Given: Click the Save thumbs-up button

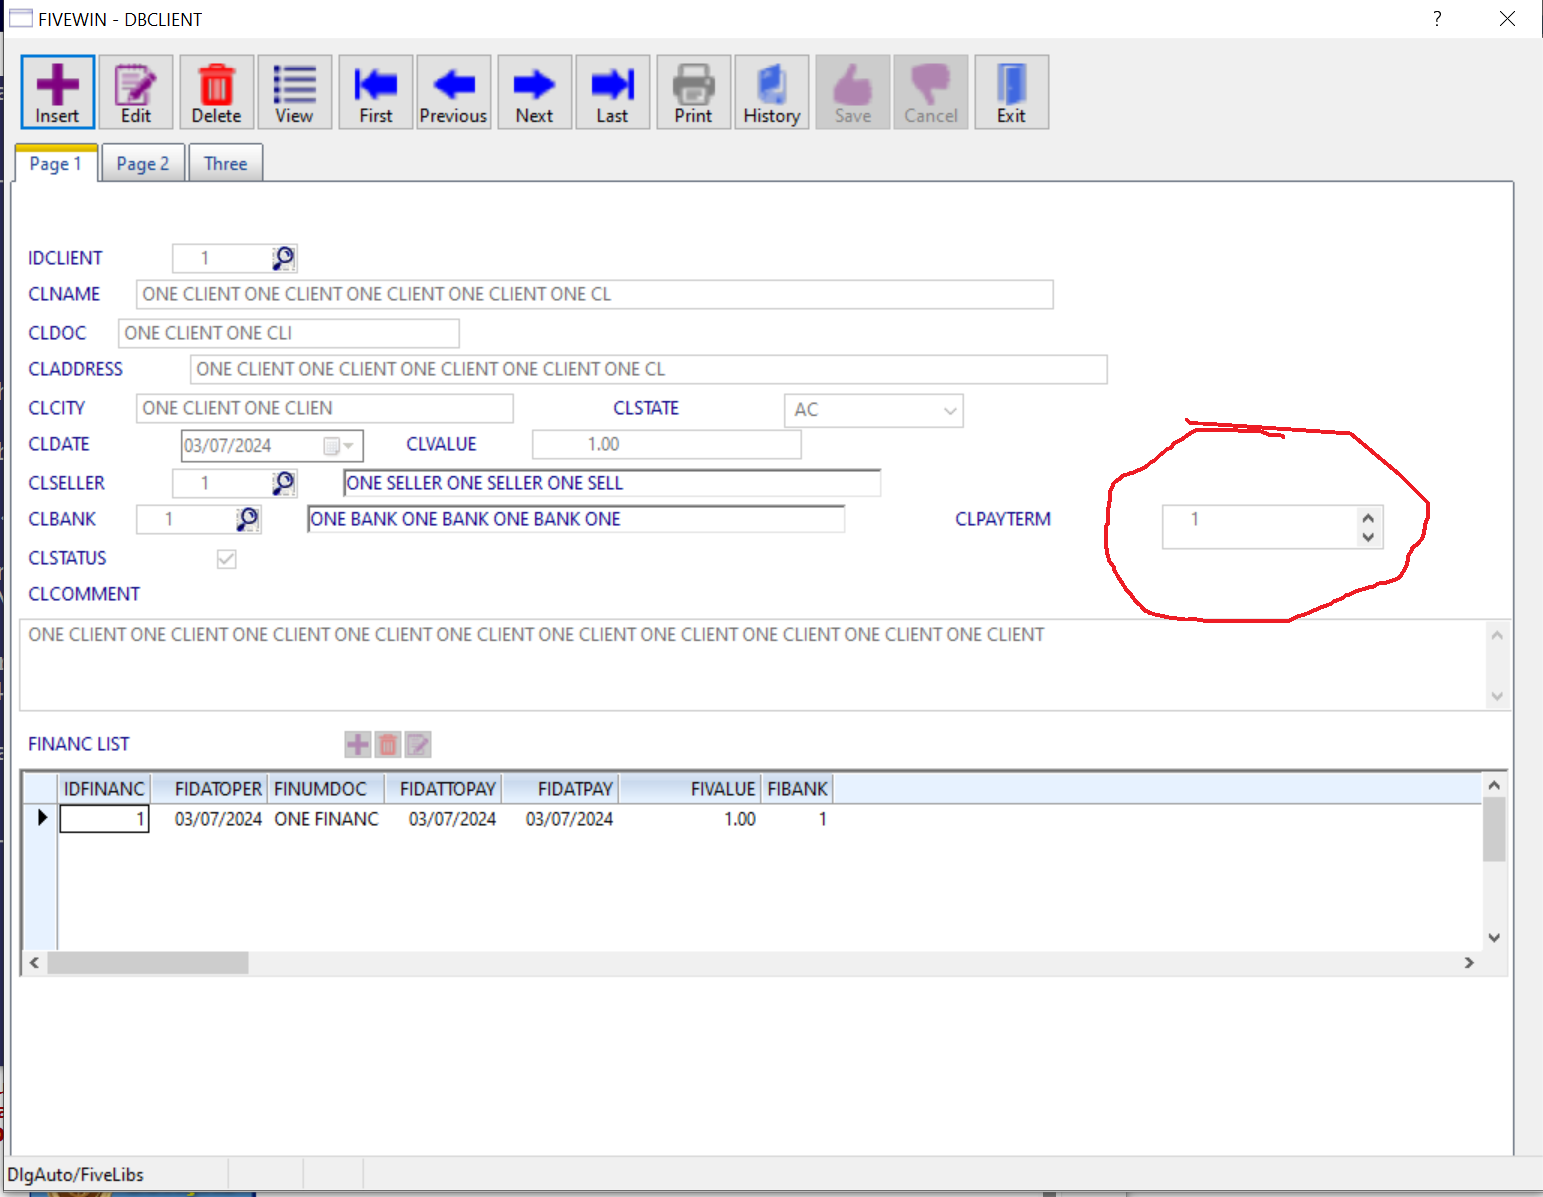Looking at the screenshot, I should pos(852,92).
